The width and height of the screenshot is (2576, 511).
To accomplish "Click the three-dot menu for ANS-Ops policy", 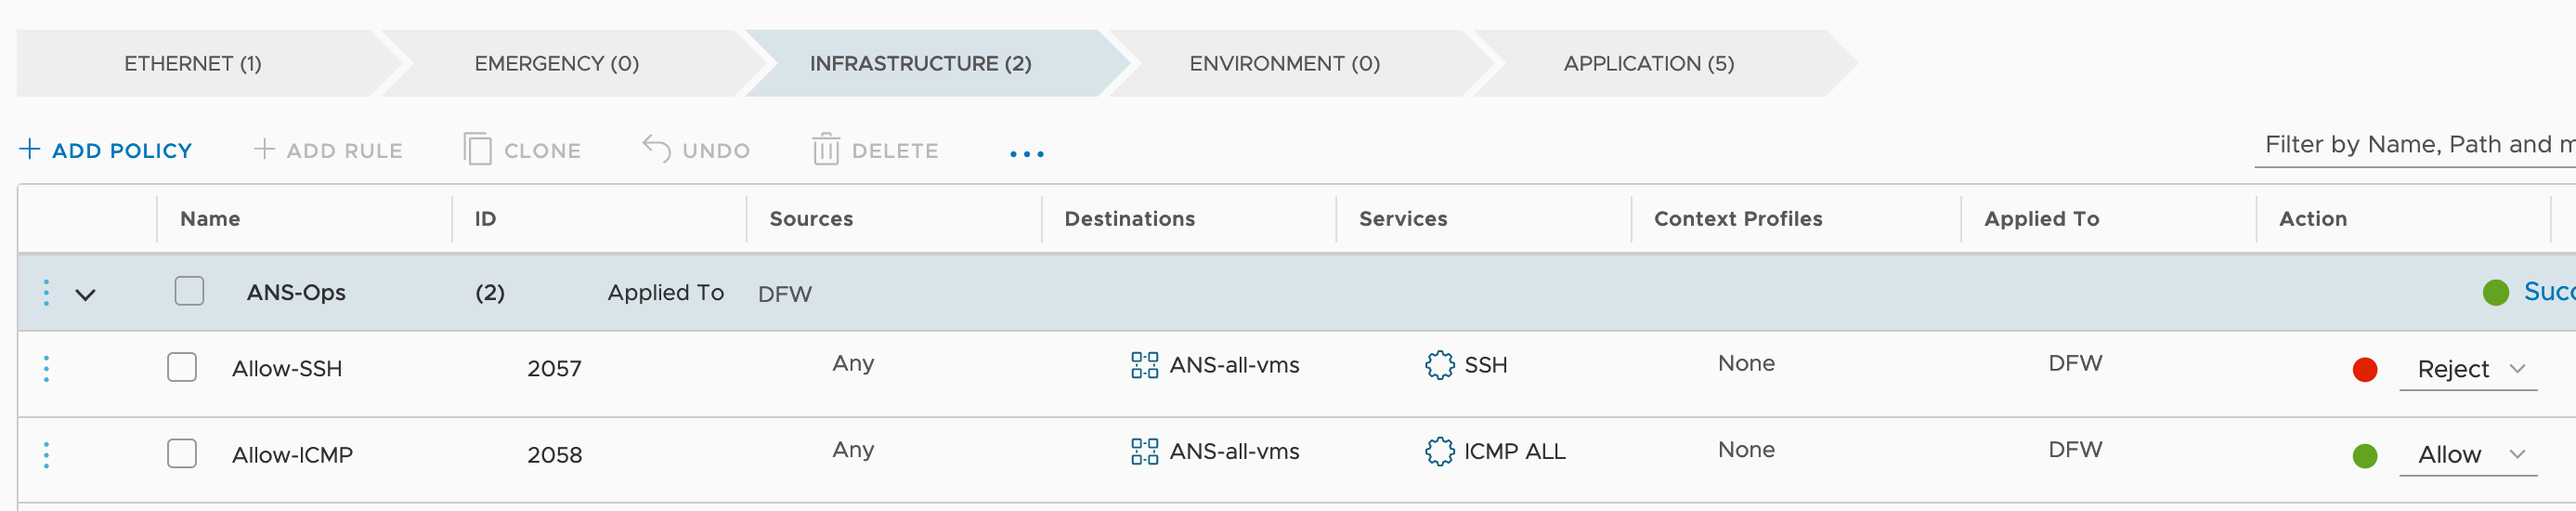I will point(46,293).
